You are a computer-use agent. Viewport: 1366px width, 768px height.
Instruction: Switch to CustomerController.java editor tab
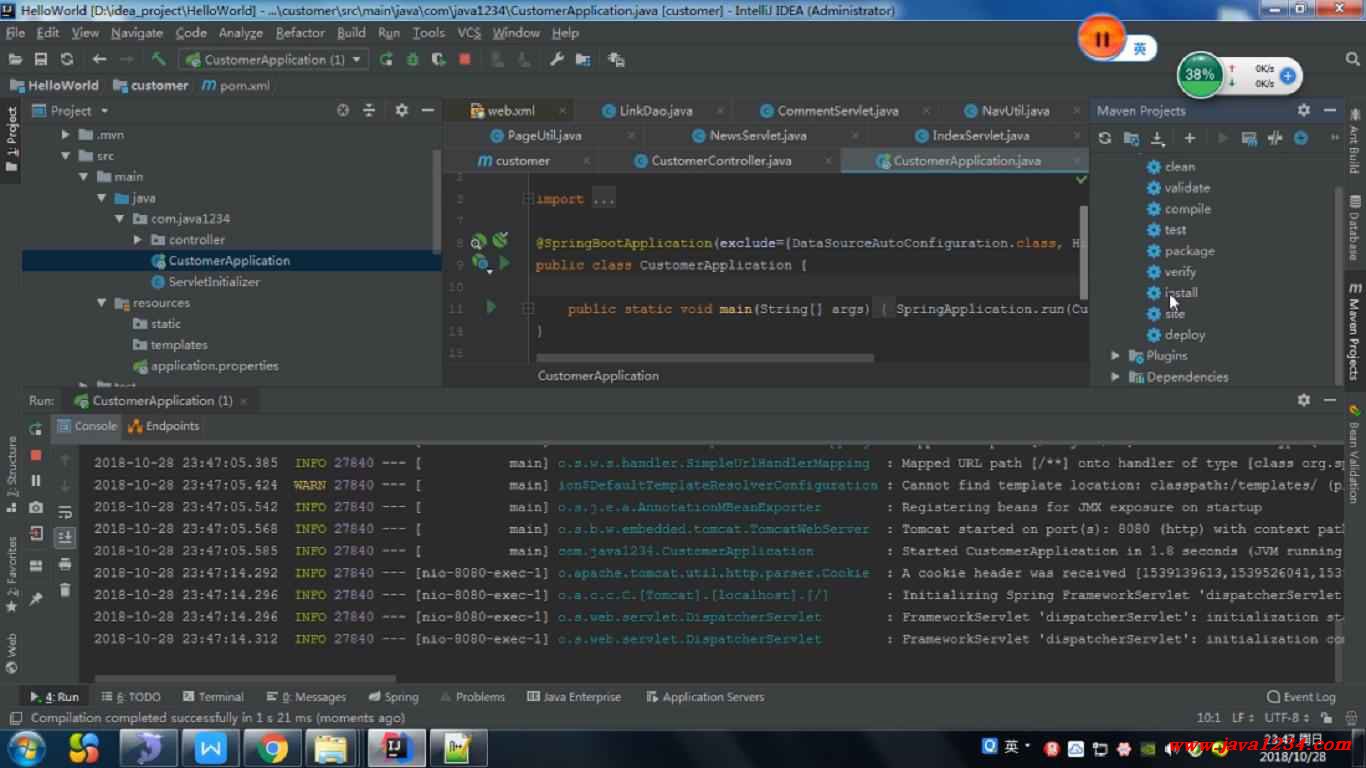[x=720, y=161]
